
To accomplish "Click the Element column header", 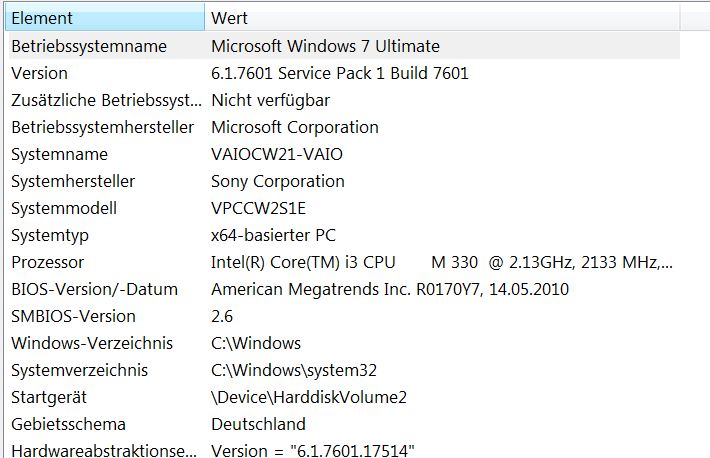I will pos(42,18).
